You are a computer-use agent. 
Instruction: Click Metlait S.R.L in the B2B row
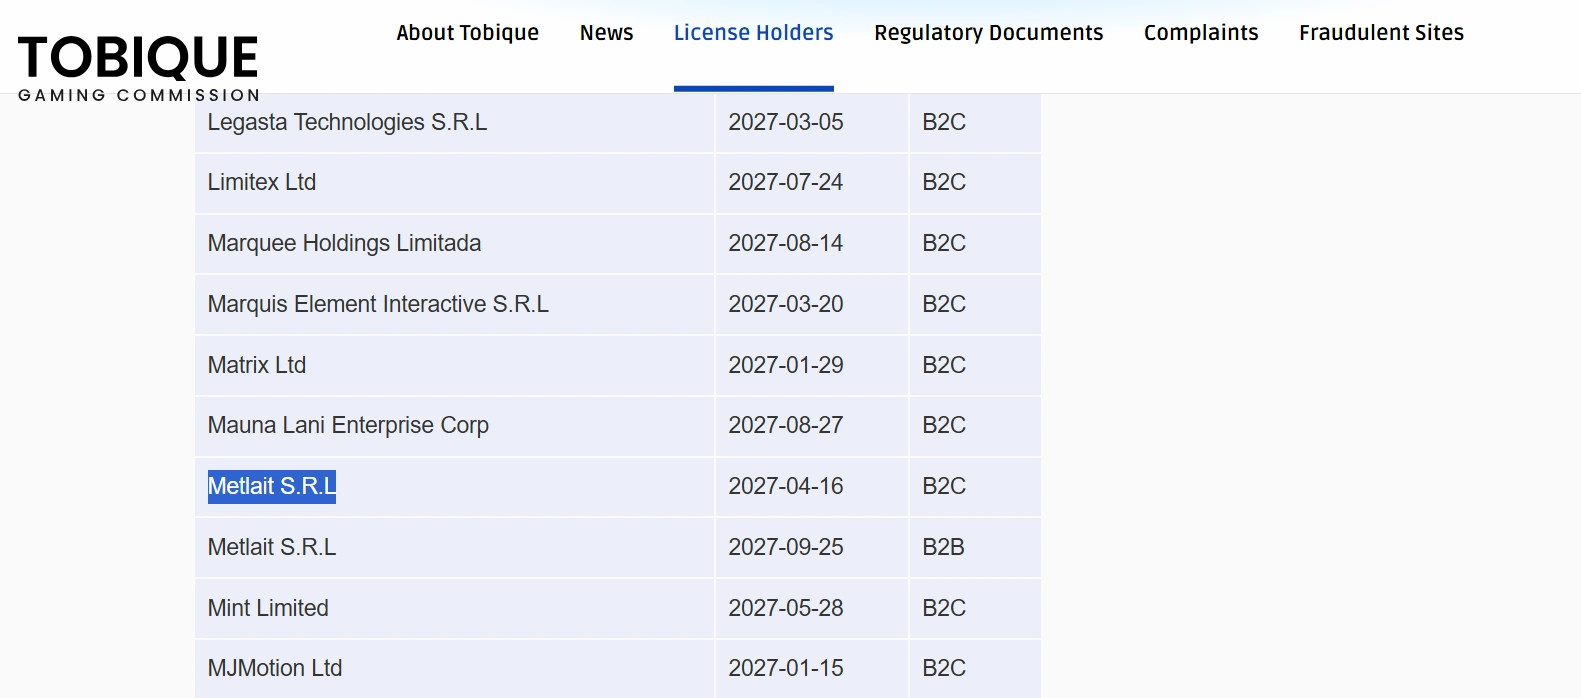pyautogui.click(x=272, y=547)
